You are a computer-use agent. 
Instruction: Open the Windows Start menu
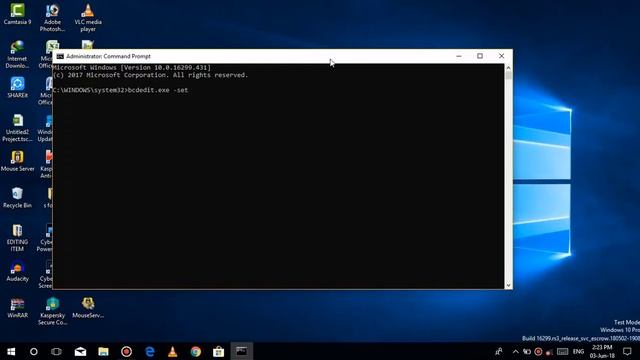(x=11, y=351)
